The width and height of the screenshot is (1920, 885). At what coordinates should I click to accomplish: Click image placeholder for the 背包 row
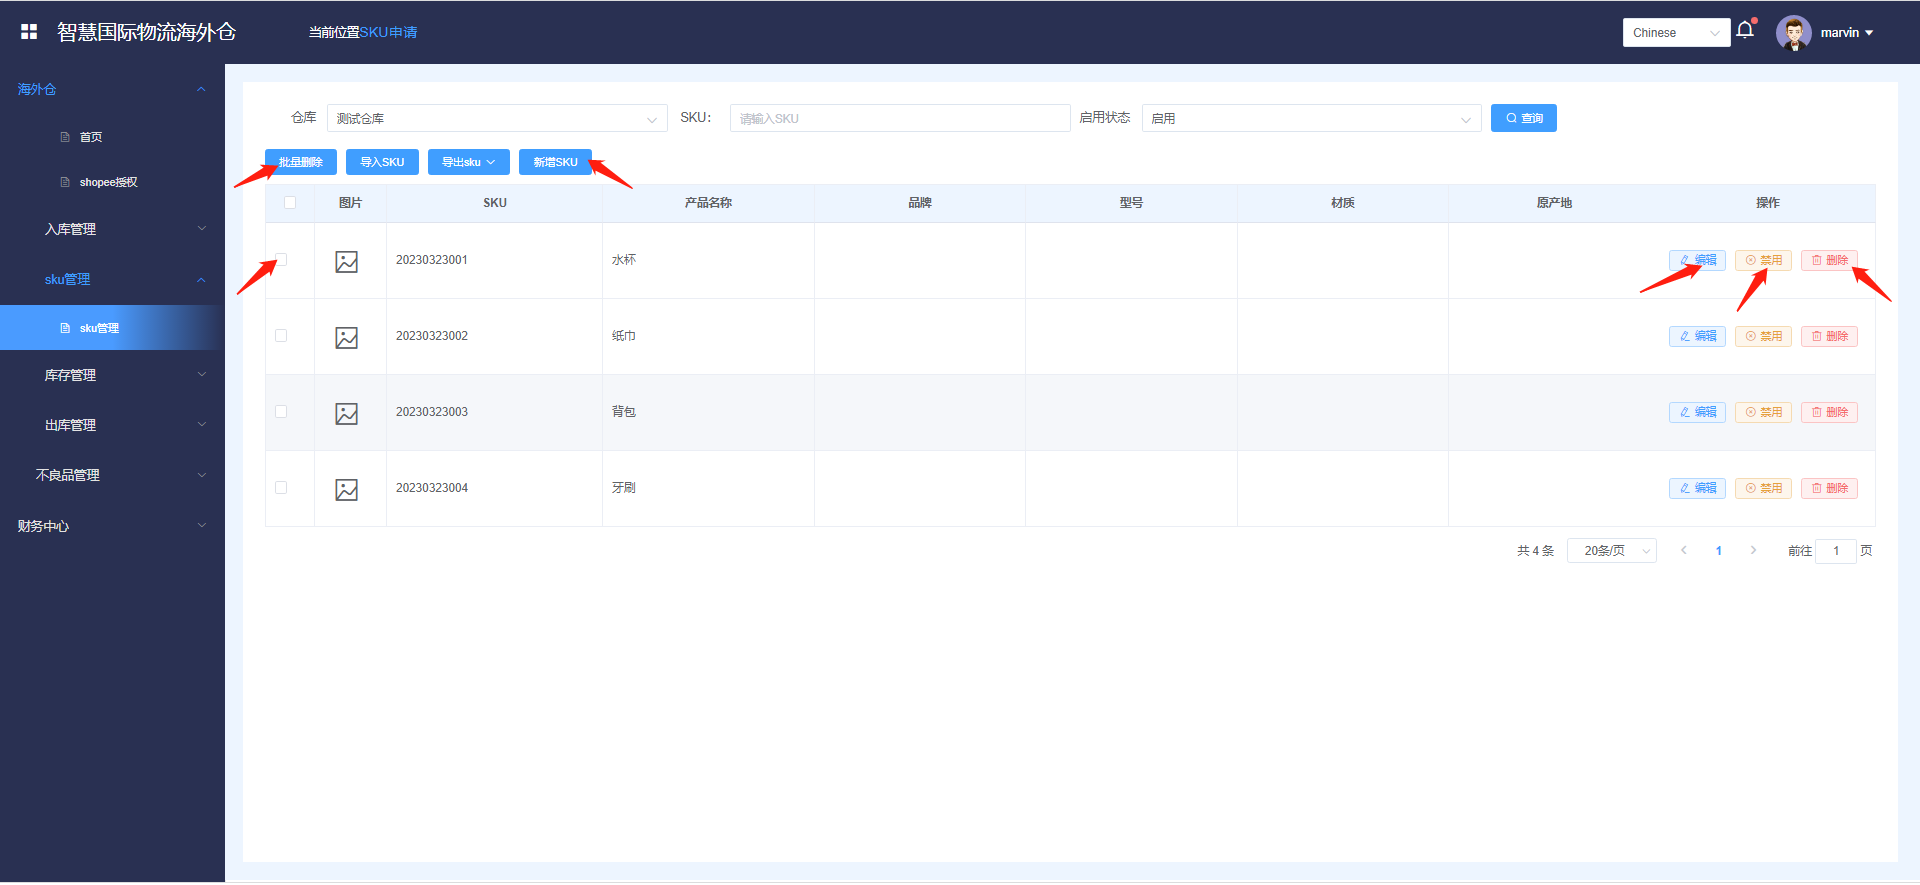[347, 414]
